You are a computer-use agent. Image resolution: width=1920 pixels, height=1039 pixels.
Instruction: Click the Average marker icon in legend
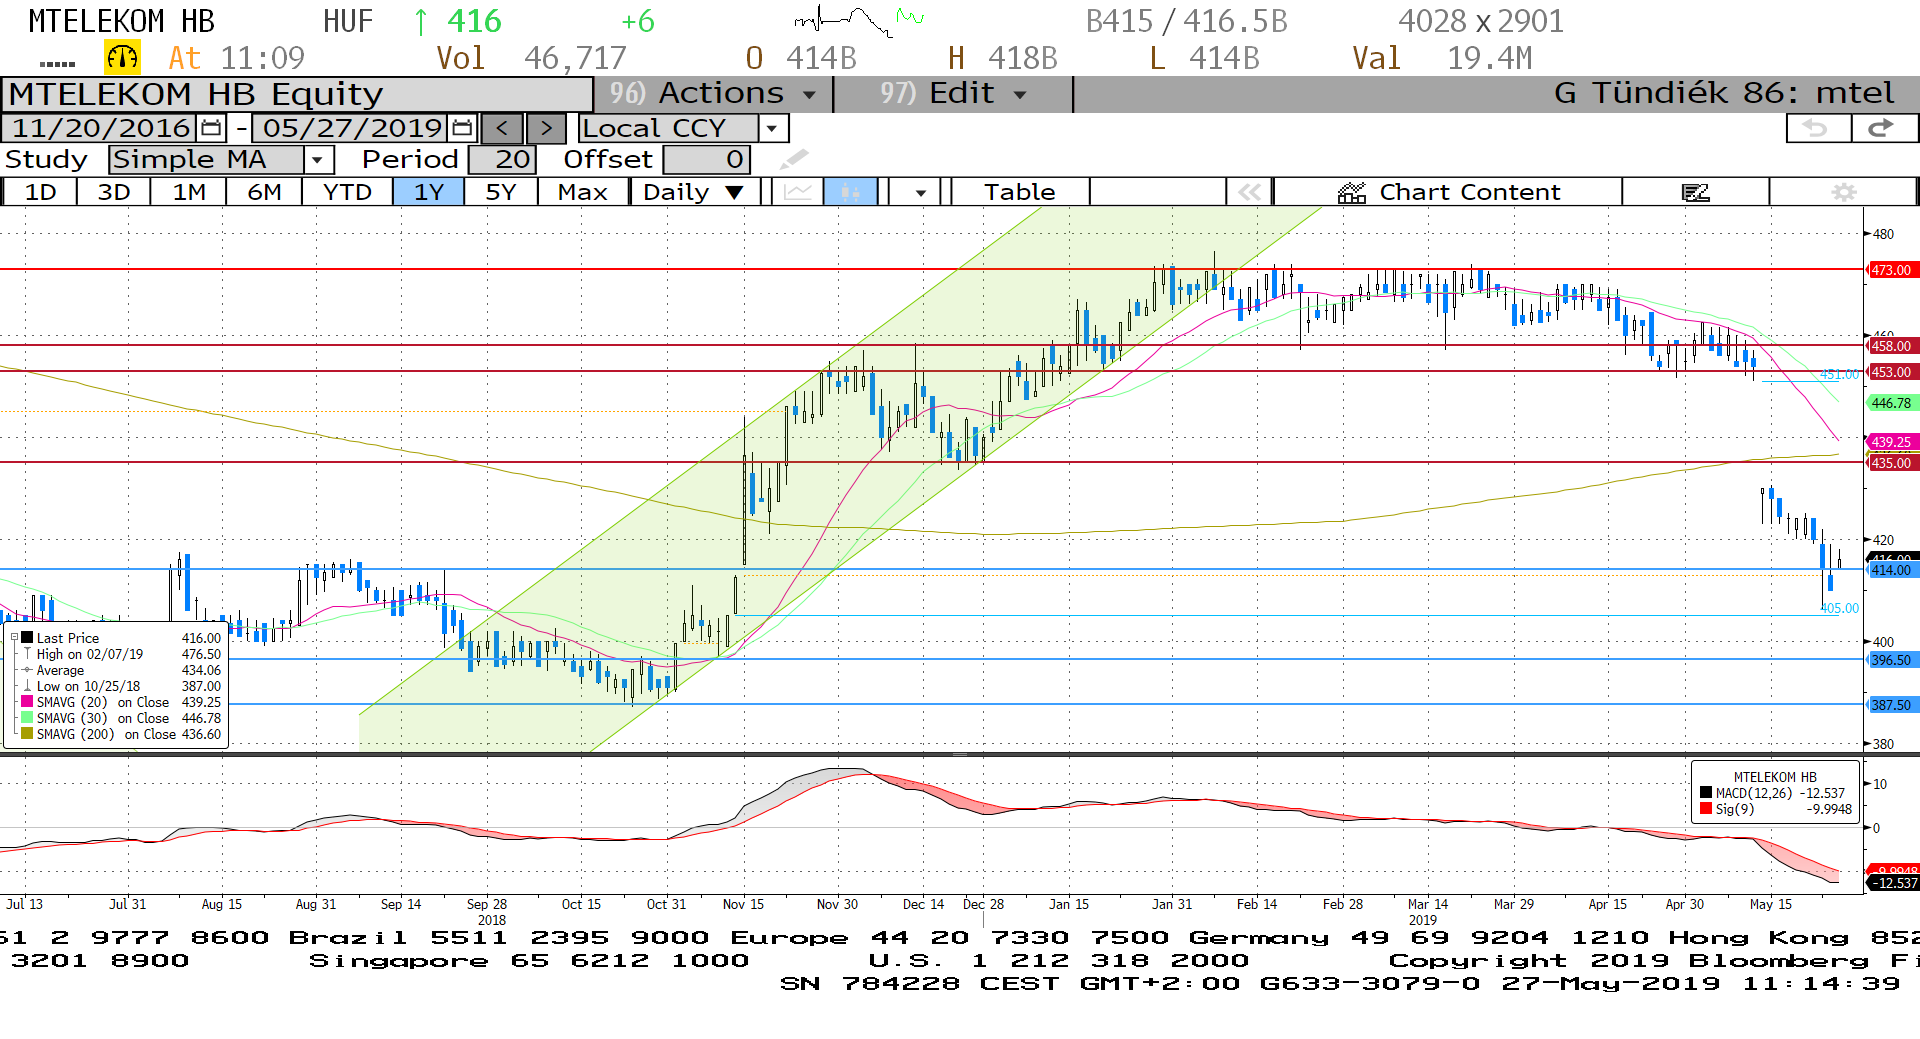[x=28, y=670]
